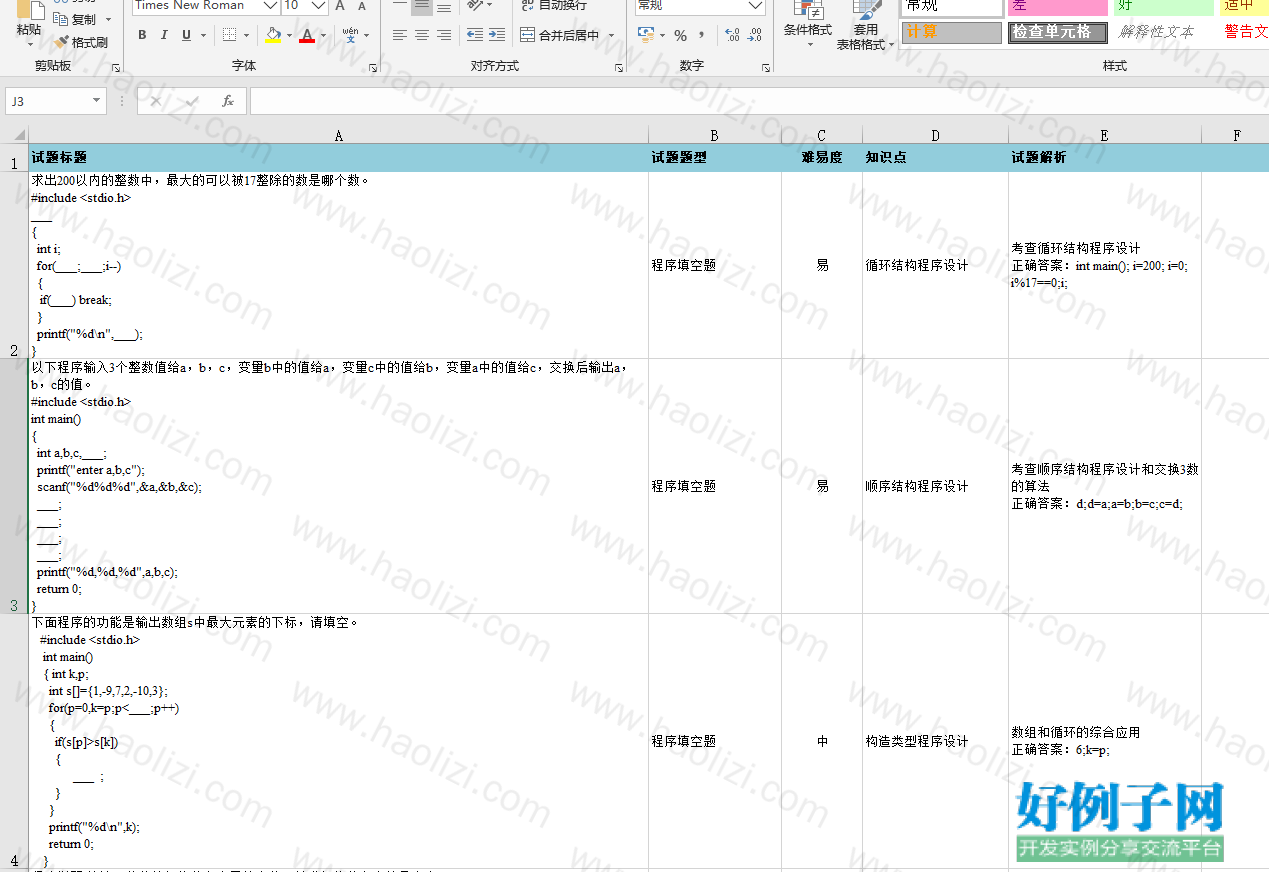Open Merge and Center dropdown arrow
Screen dimensions: 1269x872
point(610,35)
